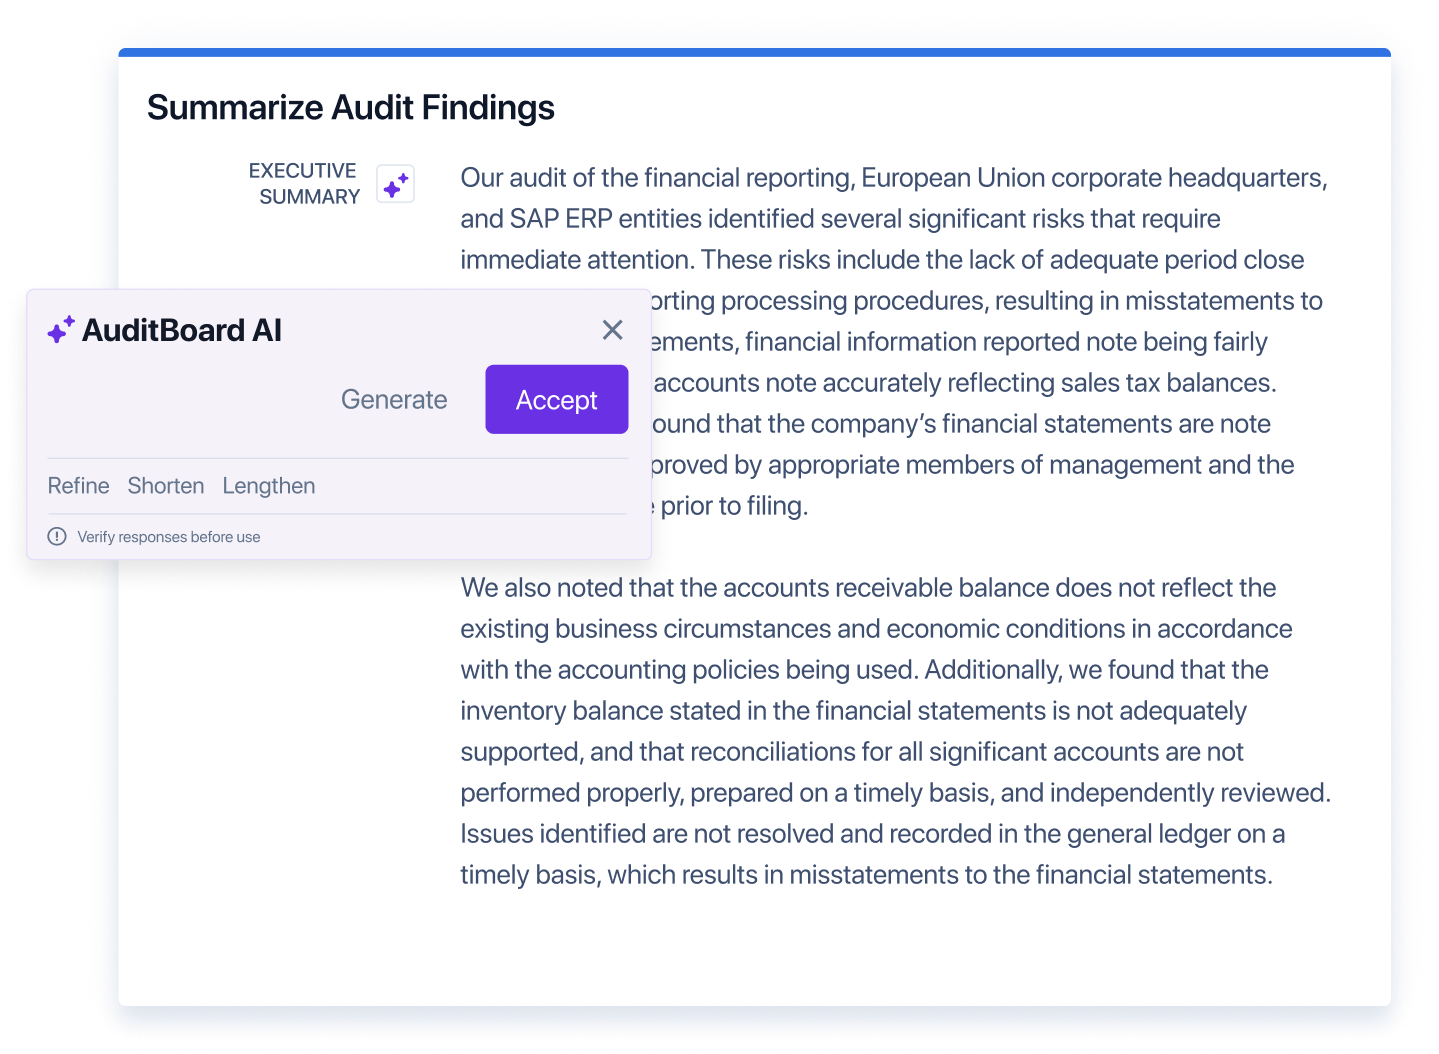Image resolution: width=1439 pixels, height=1054 pixels.
Task: Select Refine to adjust the summary
Action: click(x=78, y=486)
